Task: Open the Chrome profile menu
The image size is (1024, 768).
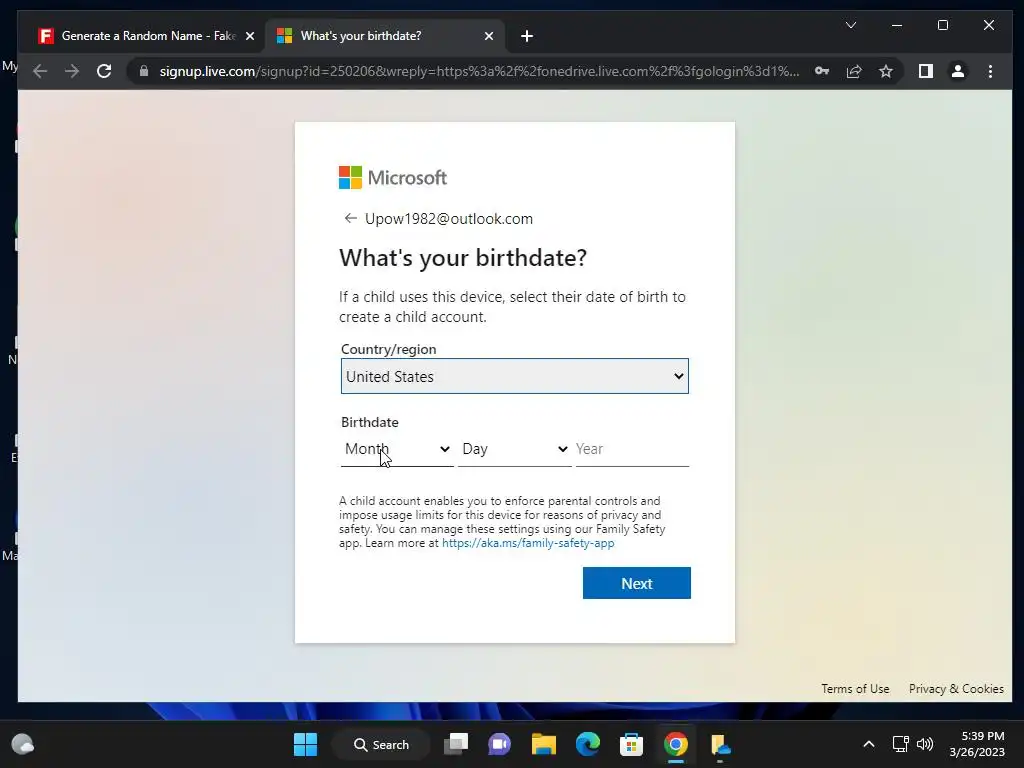Action: [957, 71]
